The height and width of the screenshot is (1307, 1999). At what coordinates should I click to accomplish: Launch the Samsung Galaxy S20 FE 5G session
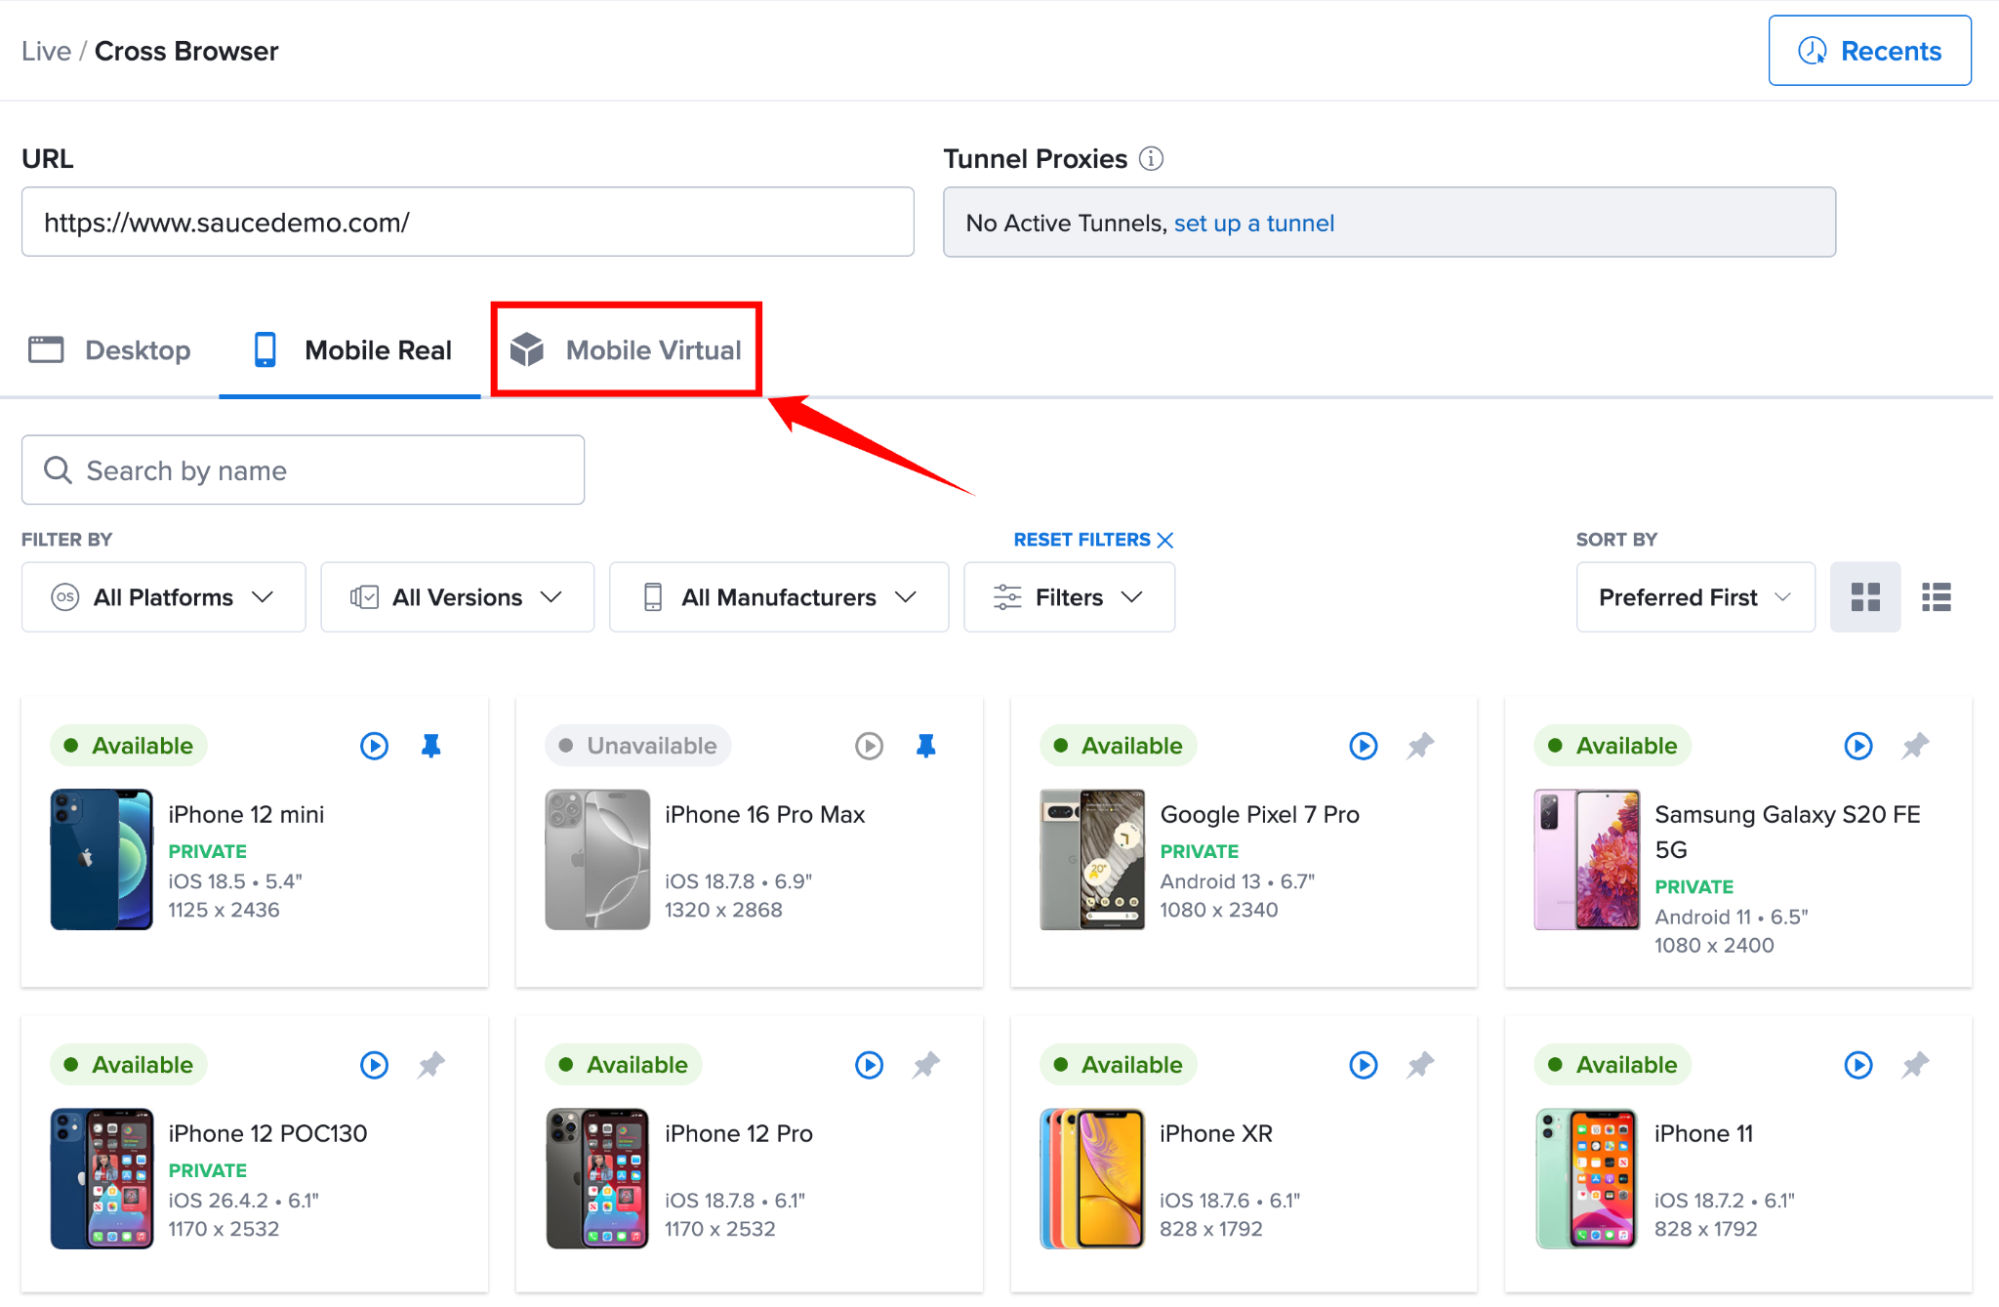[1858, 746]
